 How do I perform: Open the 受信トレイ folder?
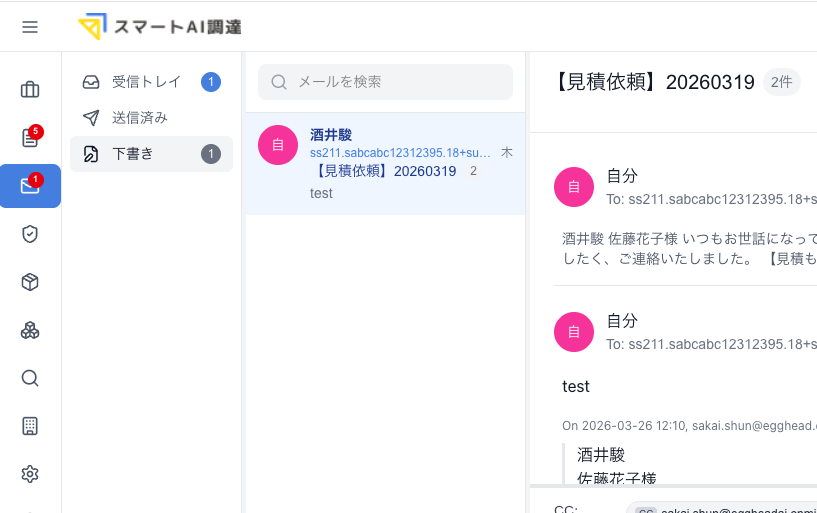click(151, 82)
